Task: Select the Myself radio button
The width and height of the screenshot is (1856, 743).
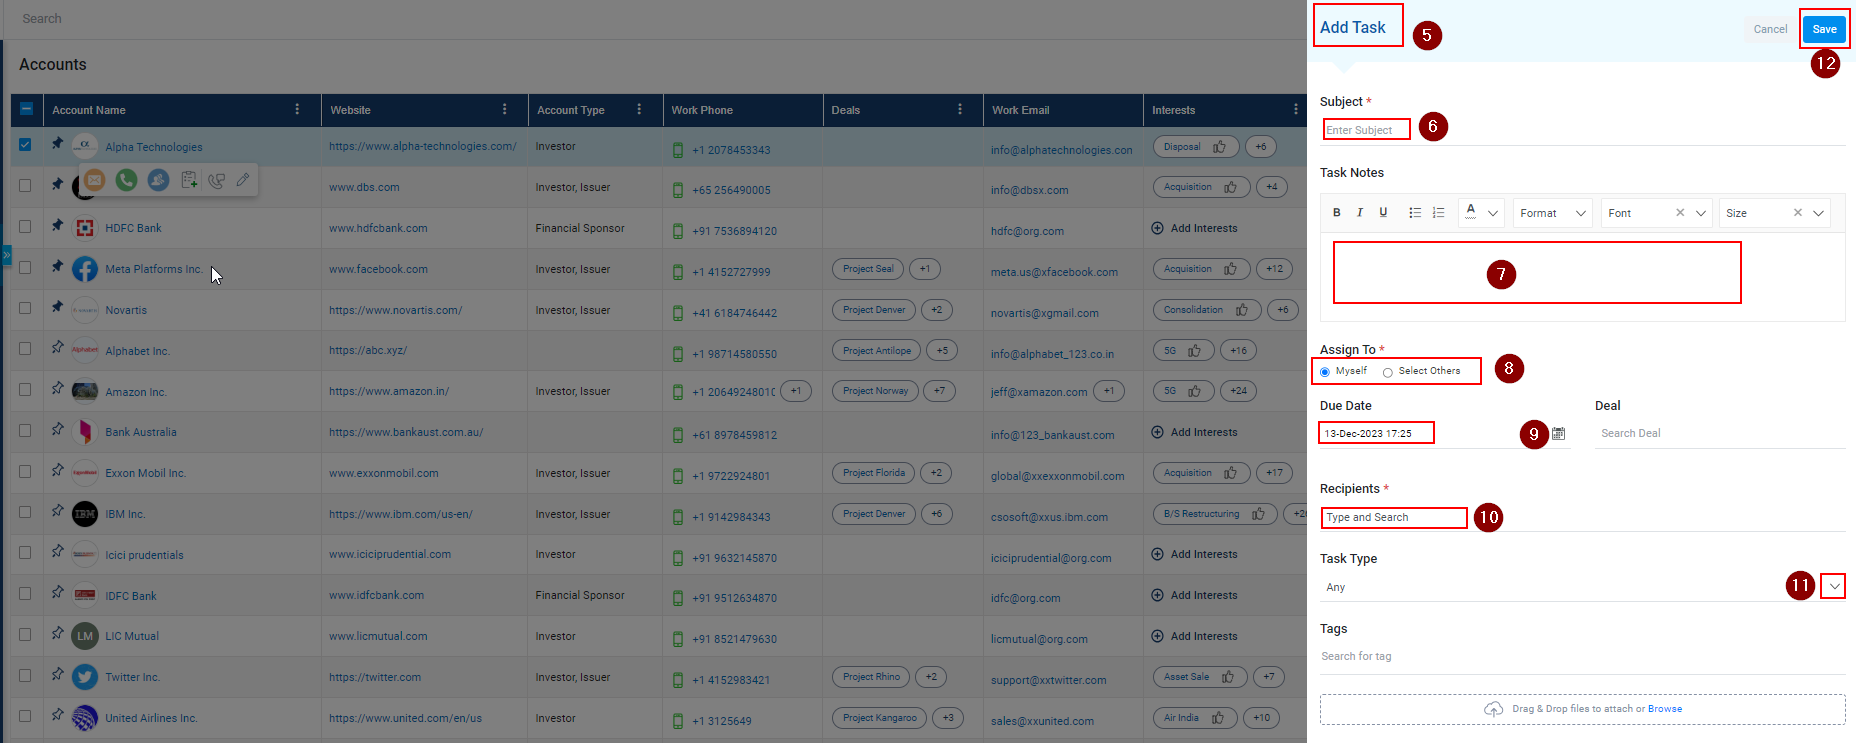Action: click(1325, 372)
